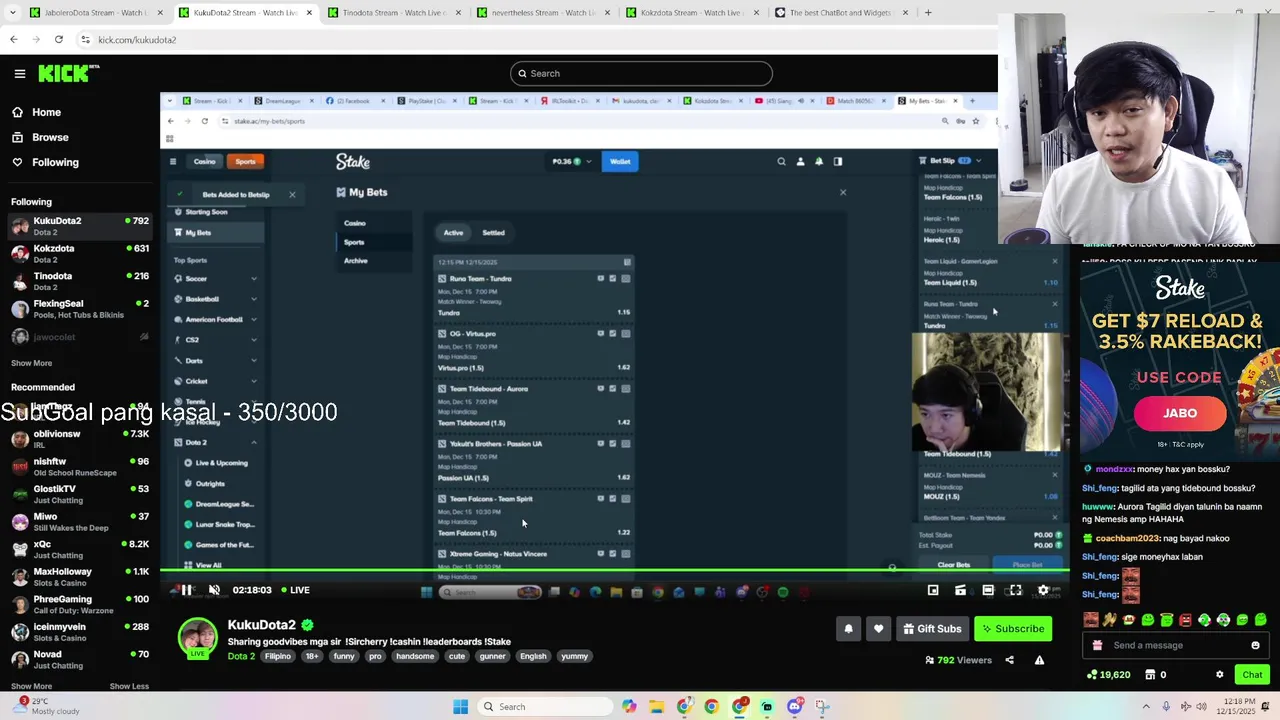Go to Home in sidebar

(46, 113)
